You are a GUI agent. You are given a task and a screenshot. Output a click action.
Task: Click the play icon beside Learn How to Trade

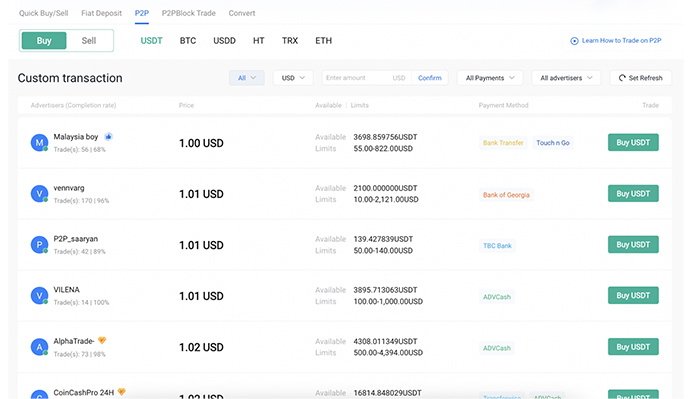pyautogui.click(x=574, y=41)
